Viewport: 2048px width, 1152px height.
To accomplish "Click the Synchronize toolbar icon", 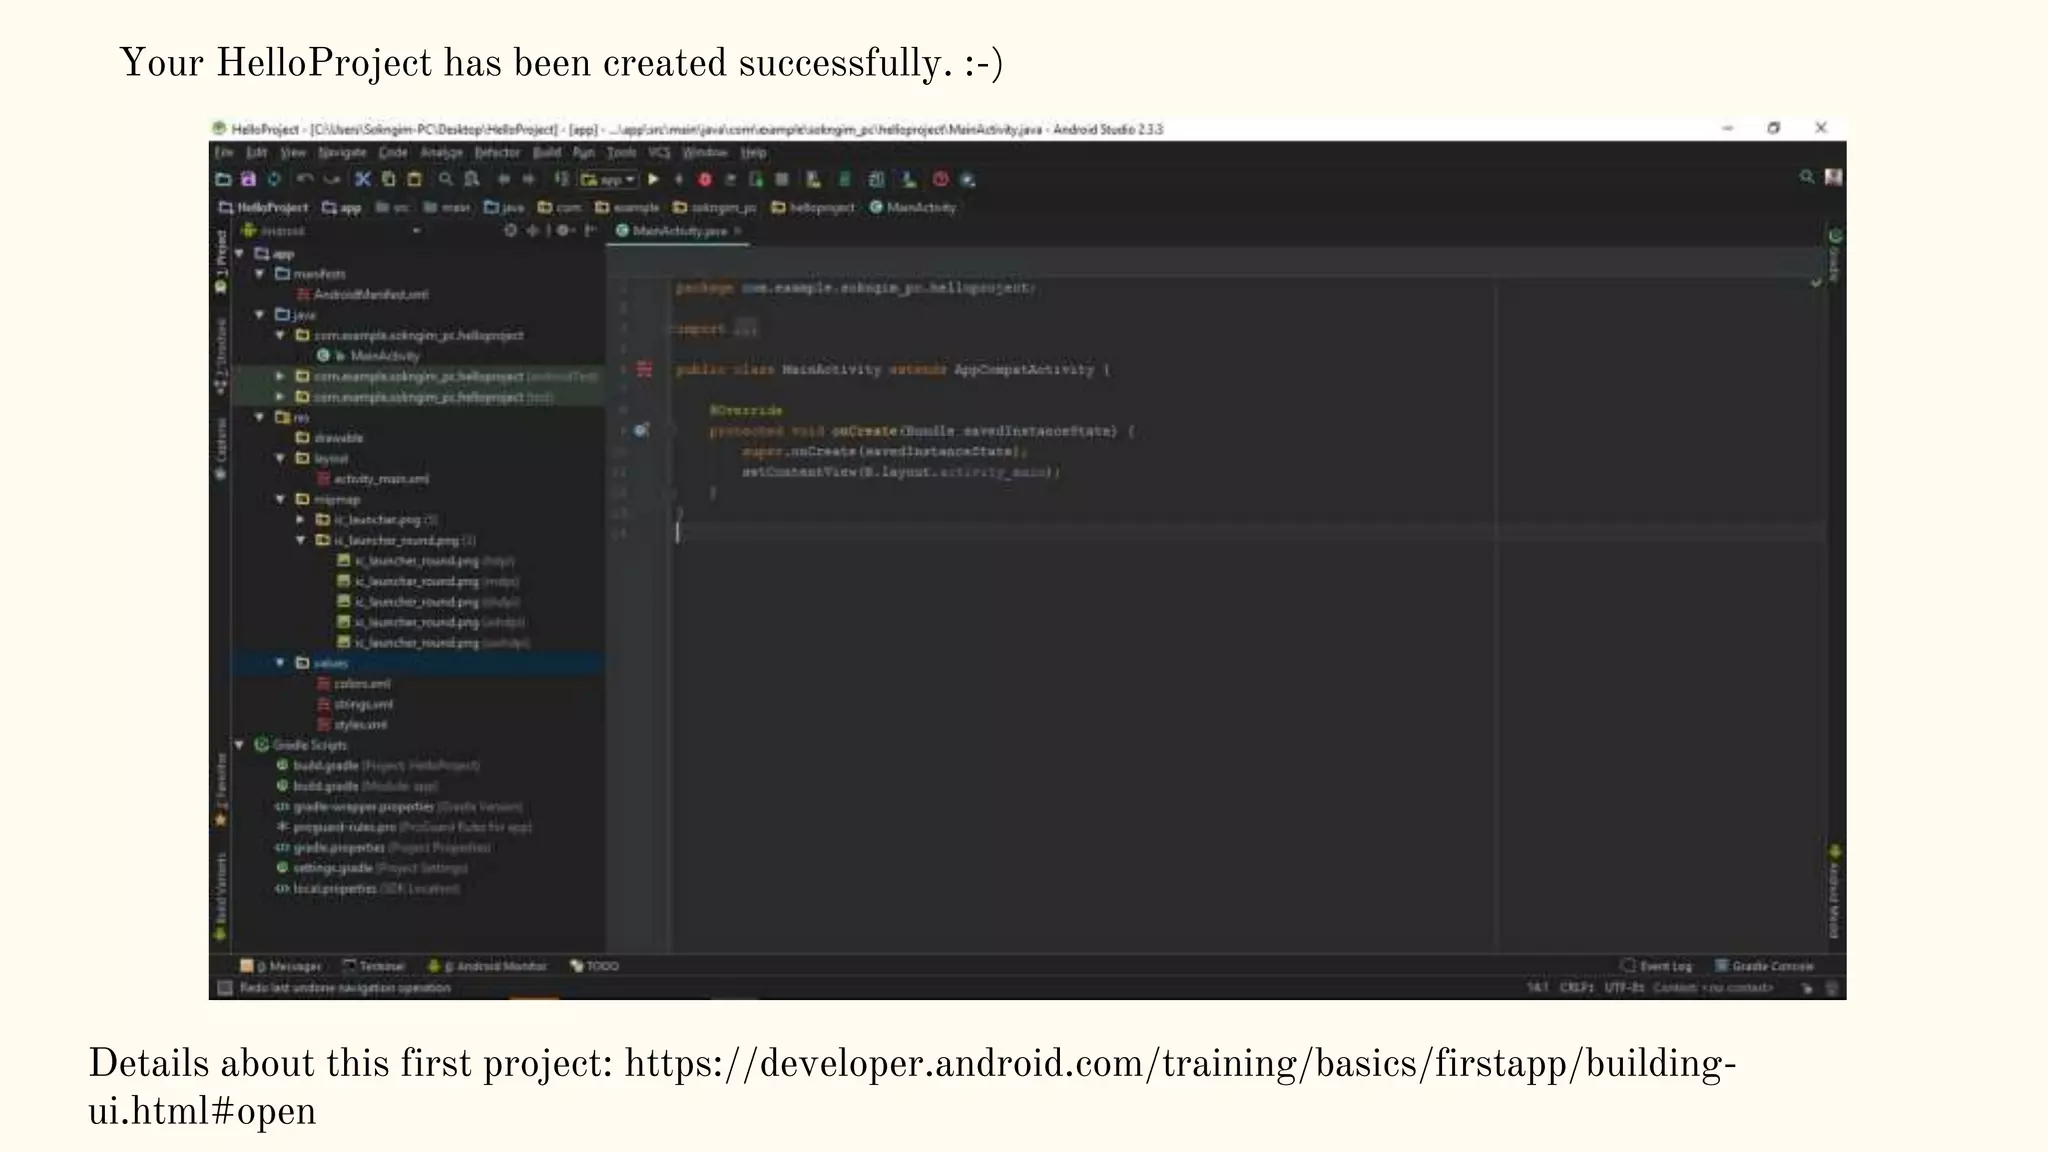I will [274, 180].
